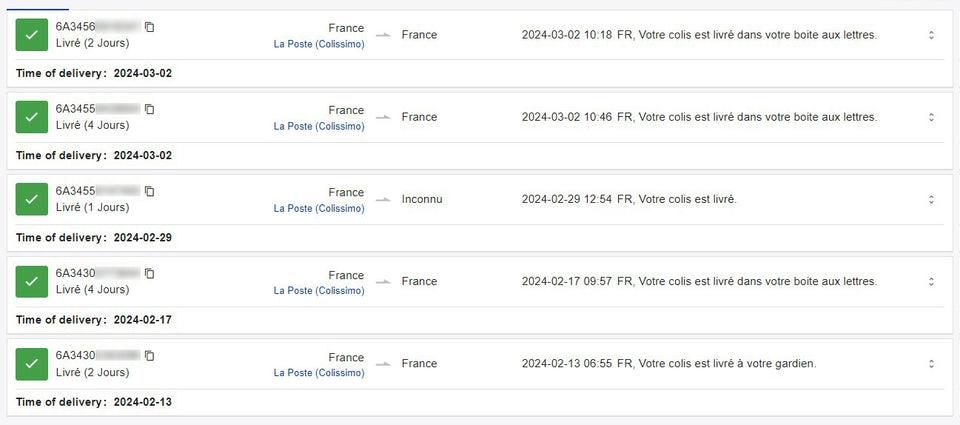Expand the 2024-02-17 09:57 tracking entry
Viewport: 960px width, 425px height.
(x=931, y=281)
